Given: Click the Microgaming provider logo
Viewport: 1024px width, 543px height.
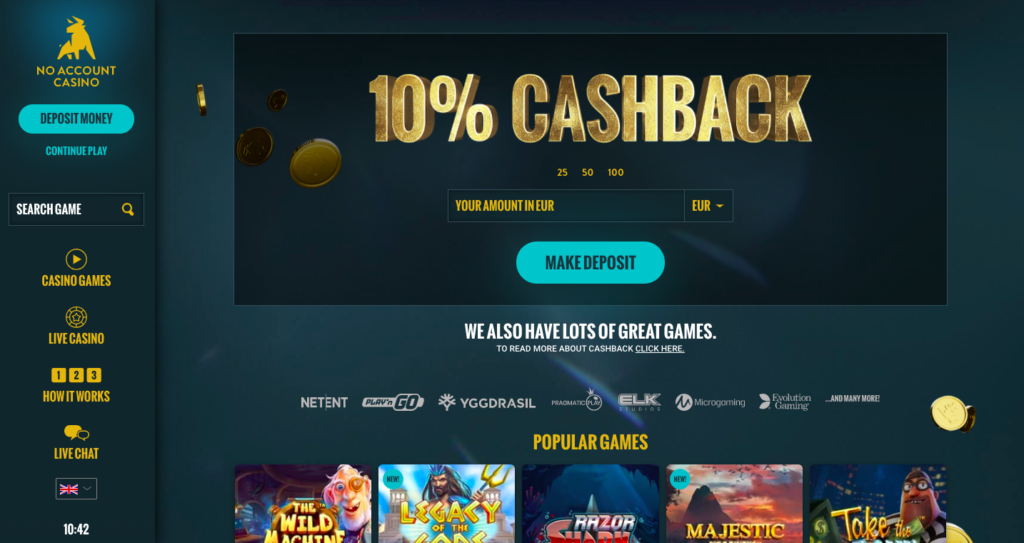Looking at the screenshot, I should [710, 403].
